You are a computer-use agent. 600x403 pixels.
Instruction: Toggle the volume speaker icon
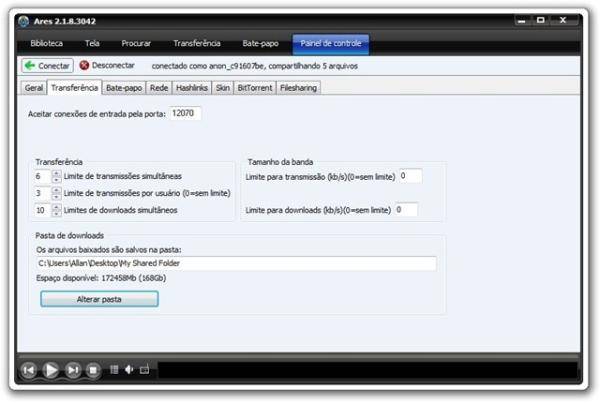129,370
